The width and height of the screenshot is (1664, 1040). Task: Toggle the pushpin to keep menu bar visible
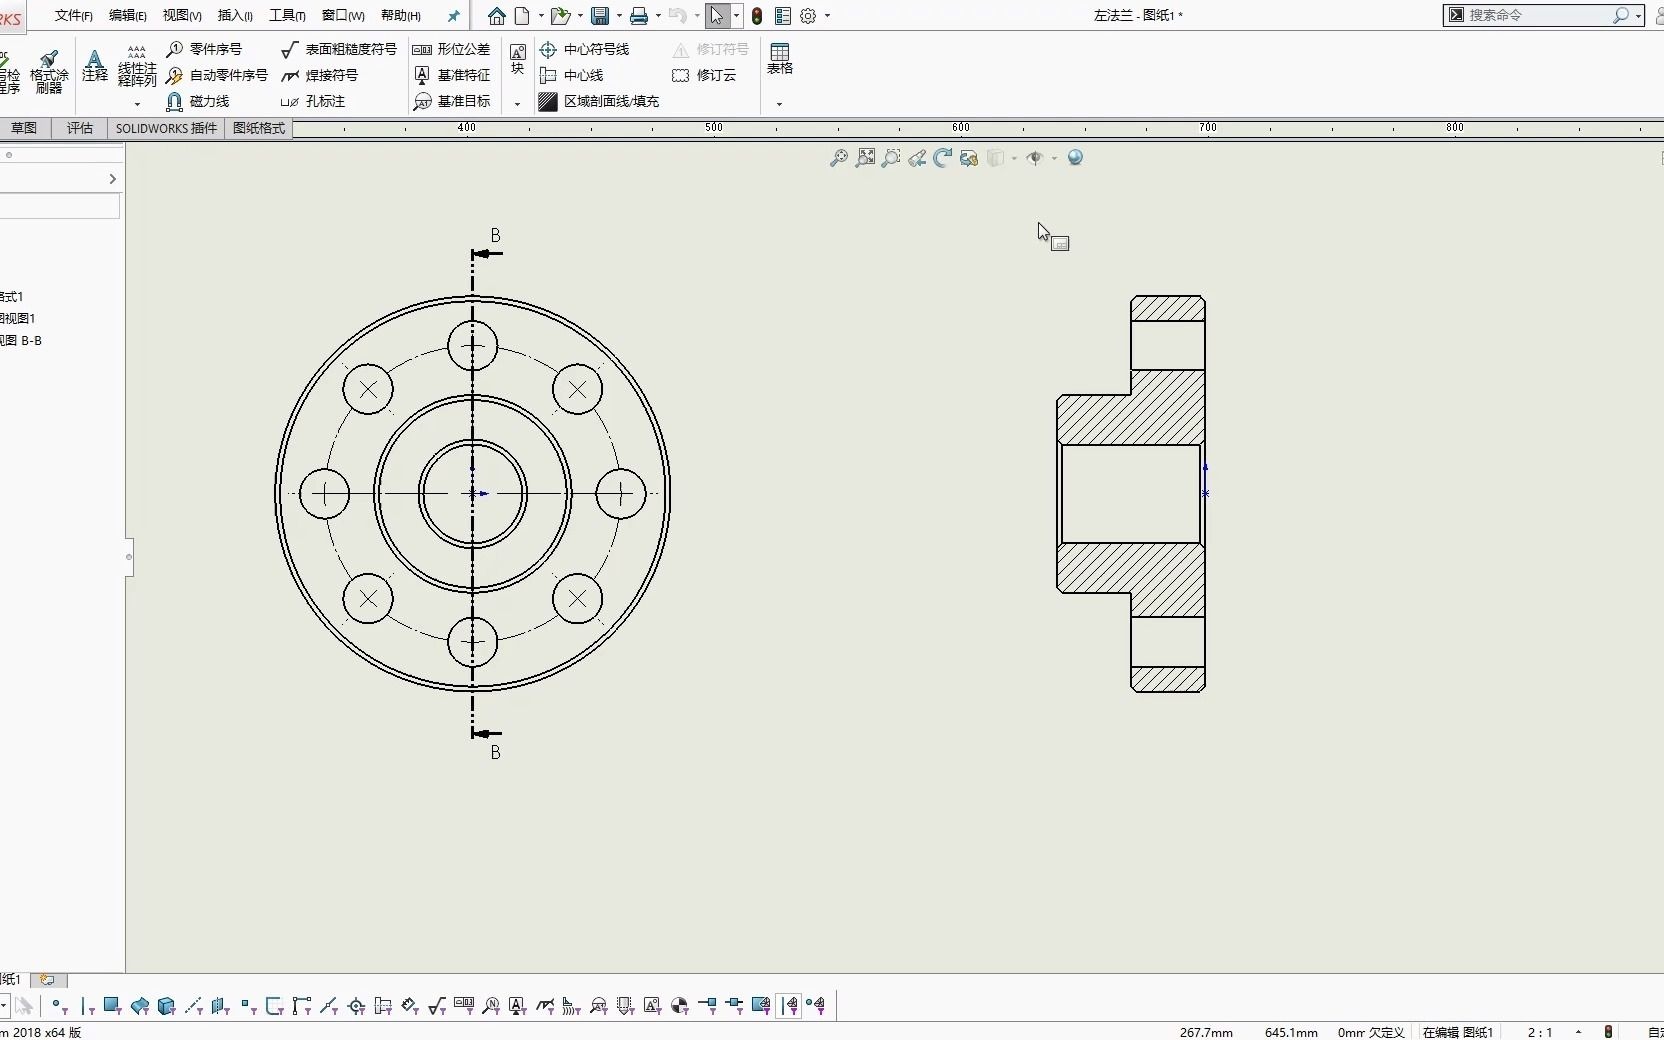[453, 15]
